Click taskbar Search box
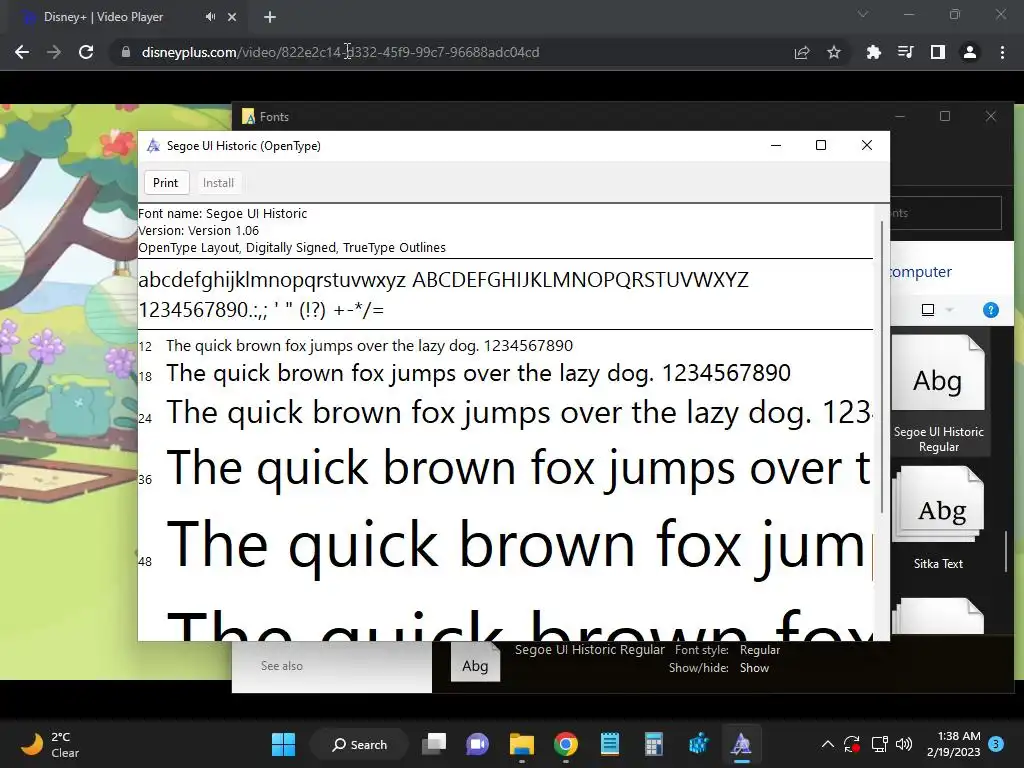 [x=360, y=744]
